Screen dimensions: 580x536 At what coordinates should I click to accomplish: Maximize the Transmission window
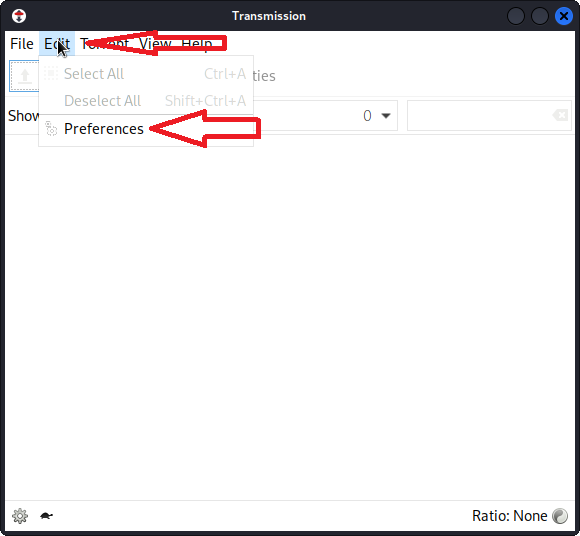[540, 16]
